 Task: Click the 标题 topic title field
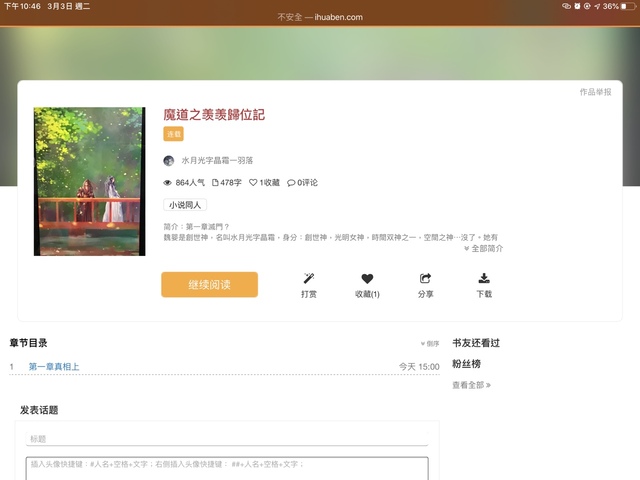[227, 439]
